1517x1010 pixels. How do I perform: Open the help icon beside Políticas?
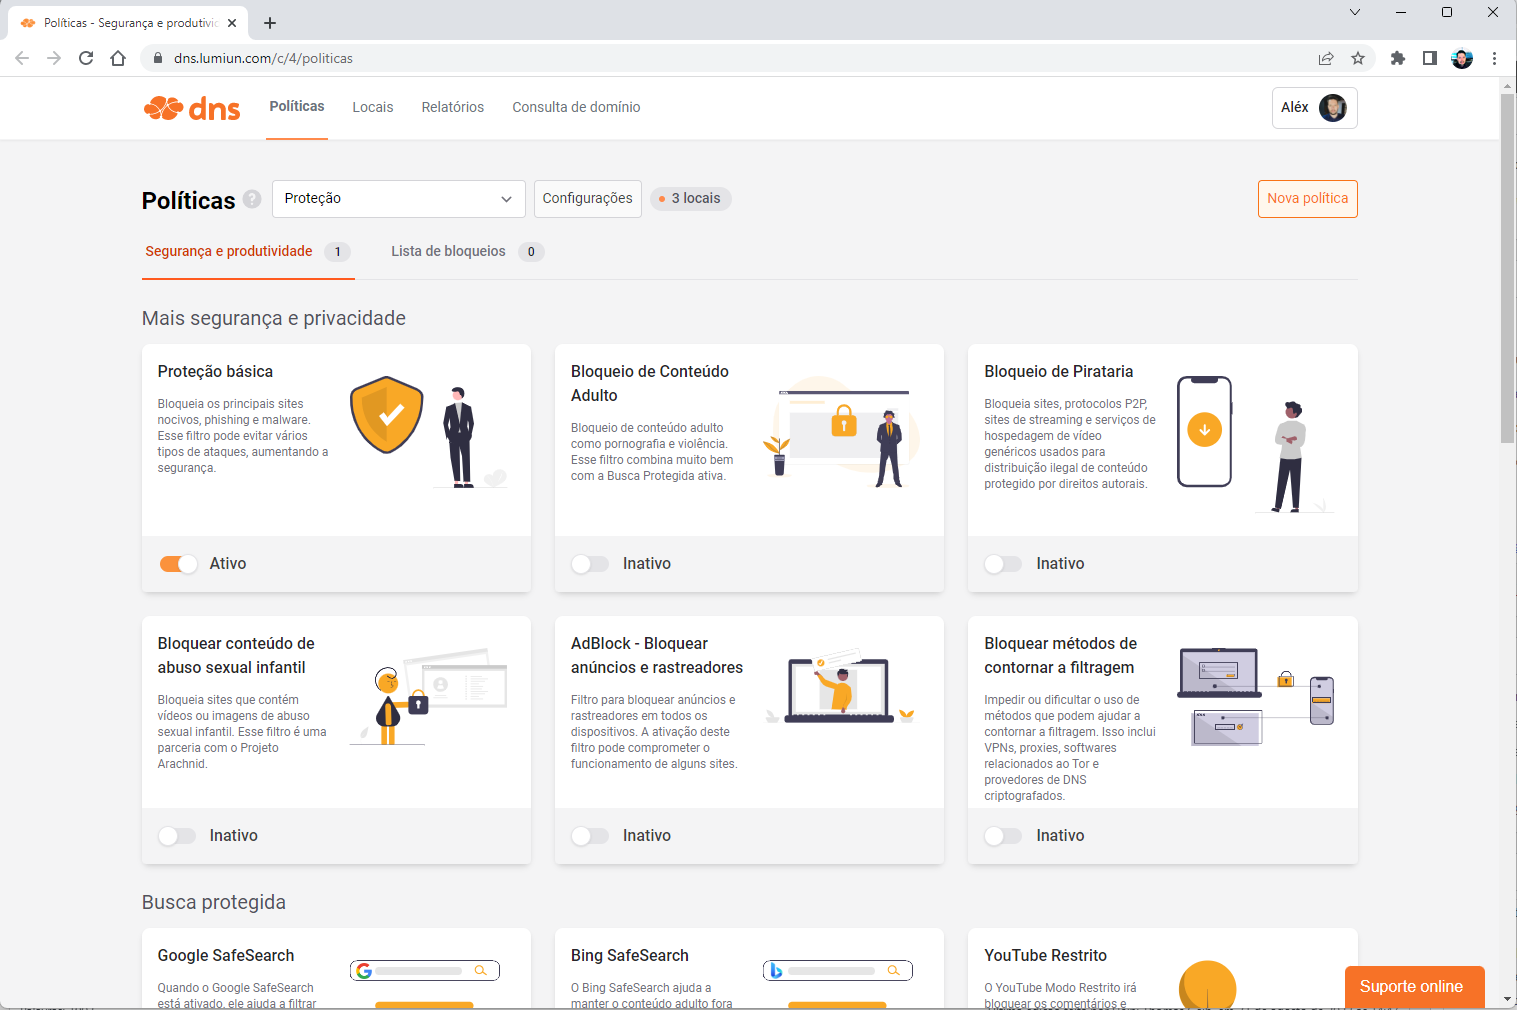[x=252, y=199]
